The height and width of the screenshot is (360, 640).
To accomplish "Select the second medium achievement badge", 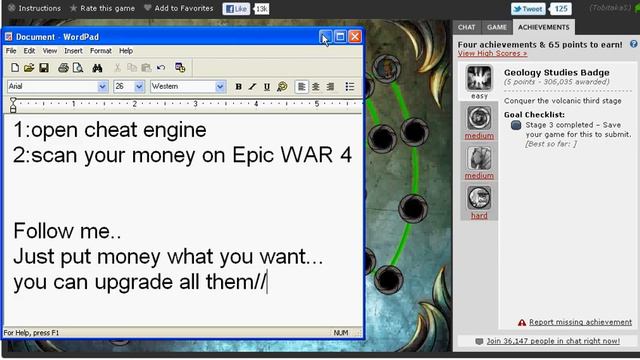I will click(x=479, y=158).
